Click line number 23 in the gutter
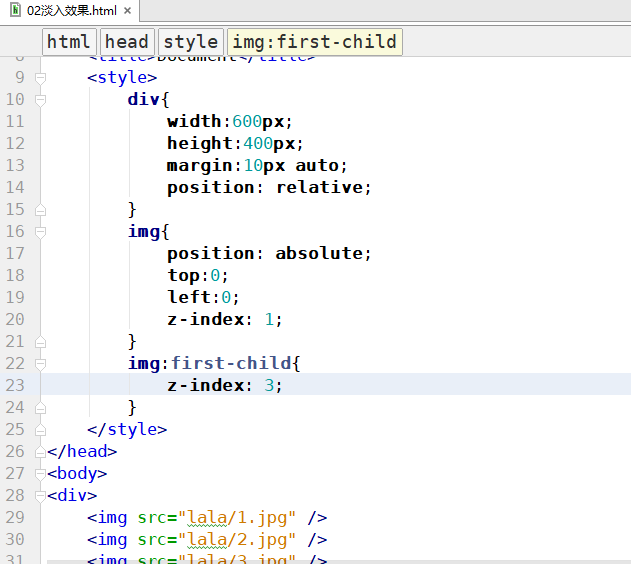Image resolution: width=631 pixels, height=564 pixels. coord(15,386)
